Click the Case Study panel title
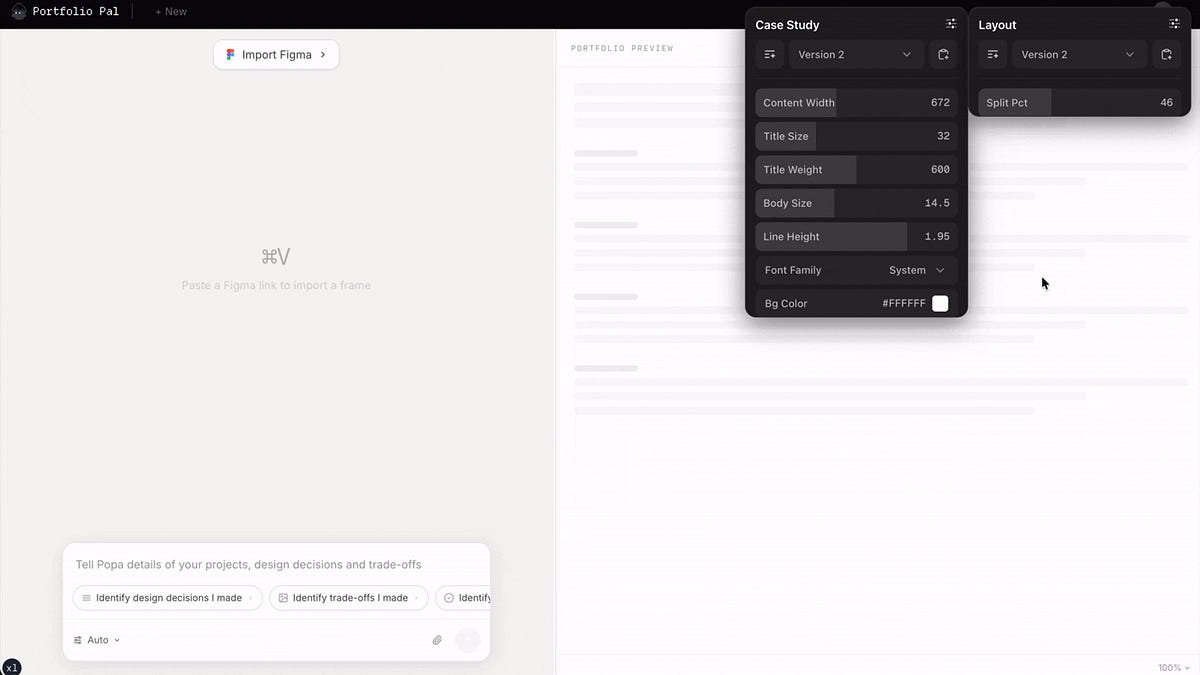Screen dimensions: 1200x675 click(x=787, y=25)
